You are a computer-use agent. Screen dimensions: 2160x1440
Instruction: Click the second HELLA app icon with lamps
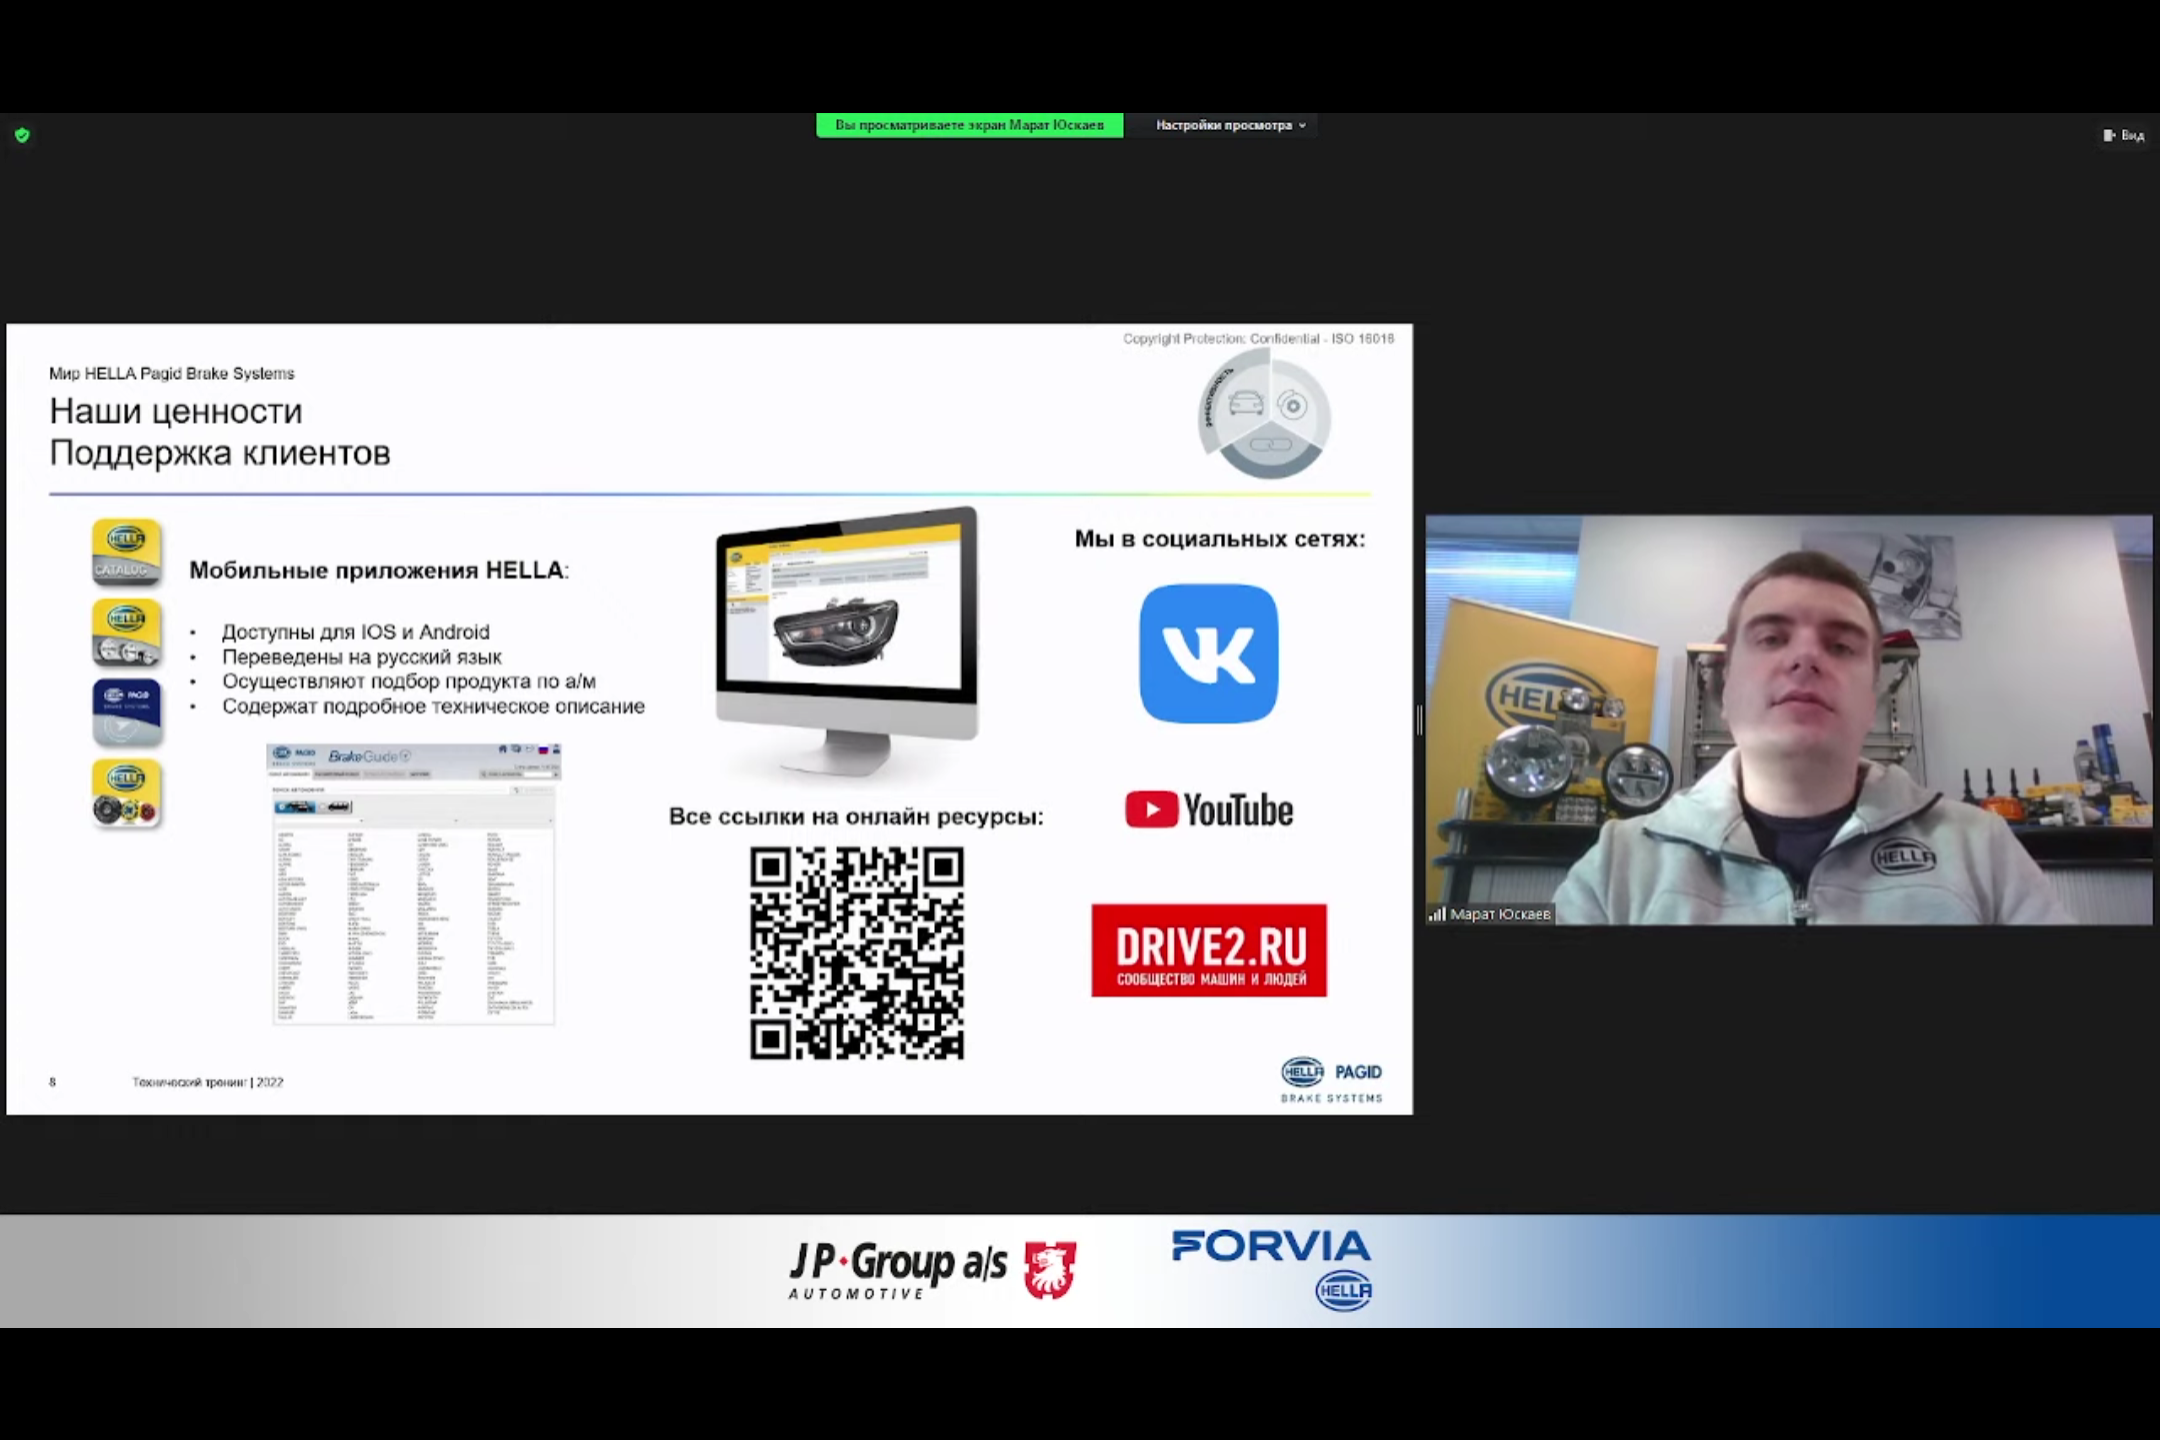[126, 632]
